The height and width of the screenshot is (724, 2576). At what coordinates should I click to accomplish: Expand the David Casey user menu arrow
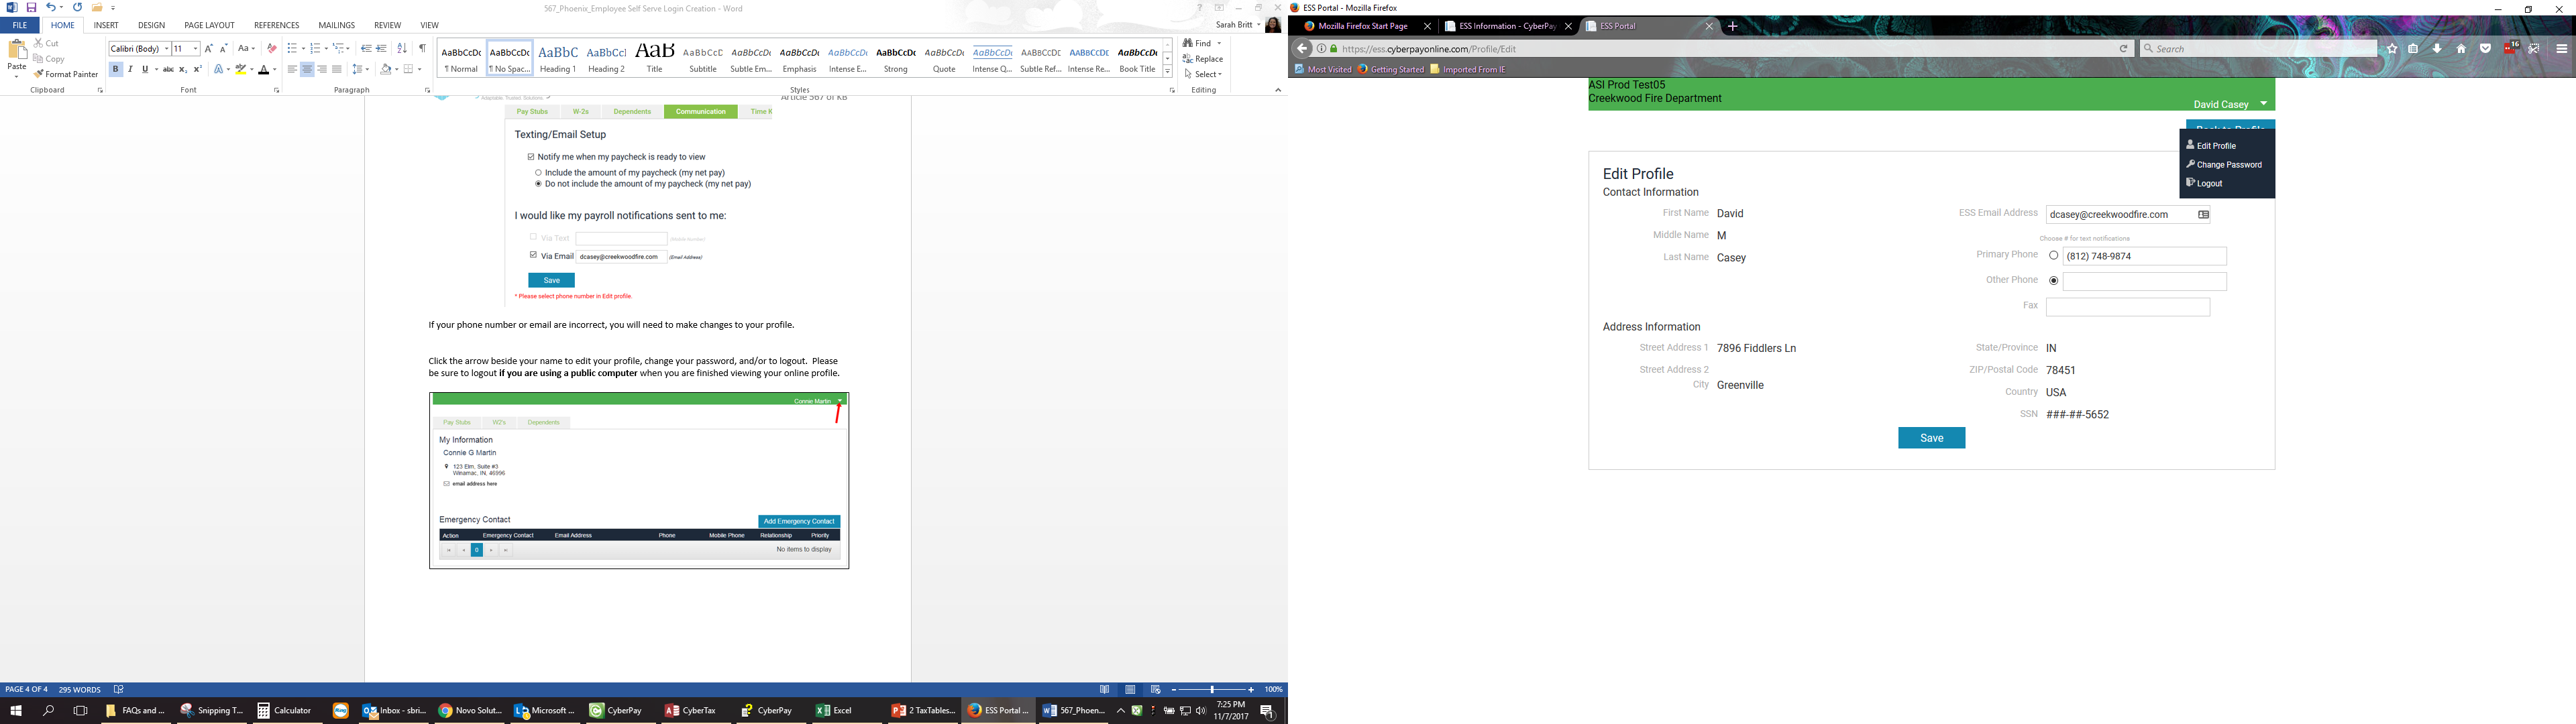2263,104
